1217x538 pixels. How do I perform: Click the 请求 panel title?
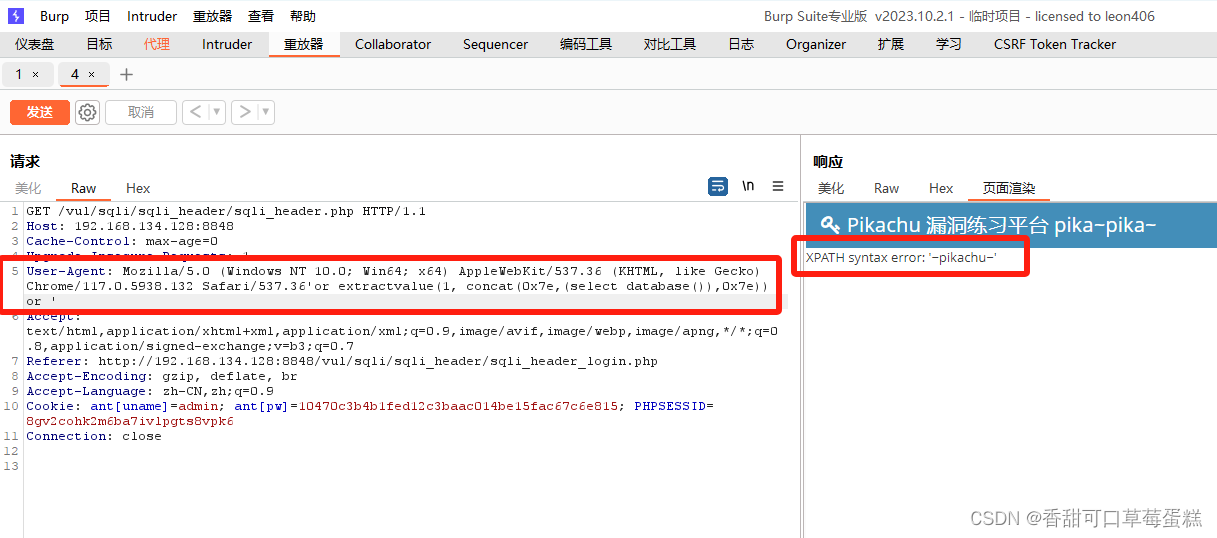coord(25,161)
